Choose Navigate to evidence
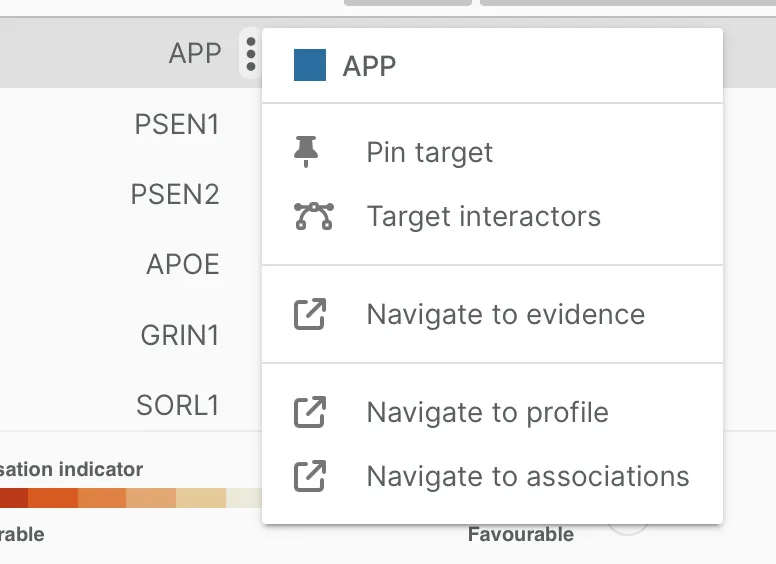The height and width of the screenshot is (564, 776). 492,314
